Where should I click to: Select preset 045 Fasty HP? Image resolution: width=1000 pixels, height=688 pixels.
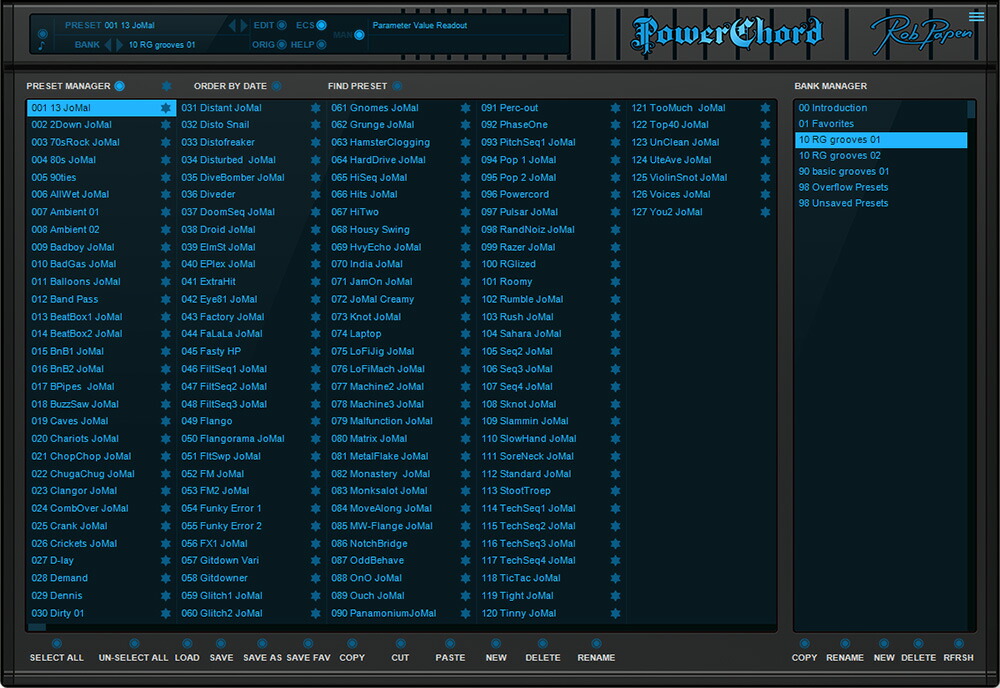coord(211,351)
